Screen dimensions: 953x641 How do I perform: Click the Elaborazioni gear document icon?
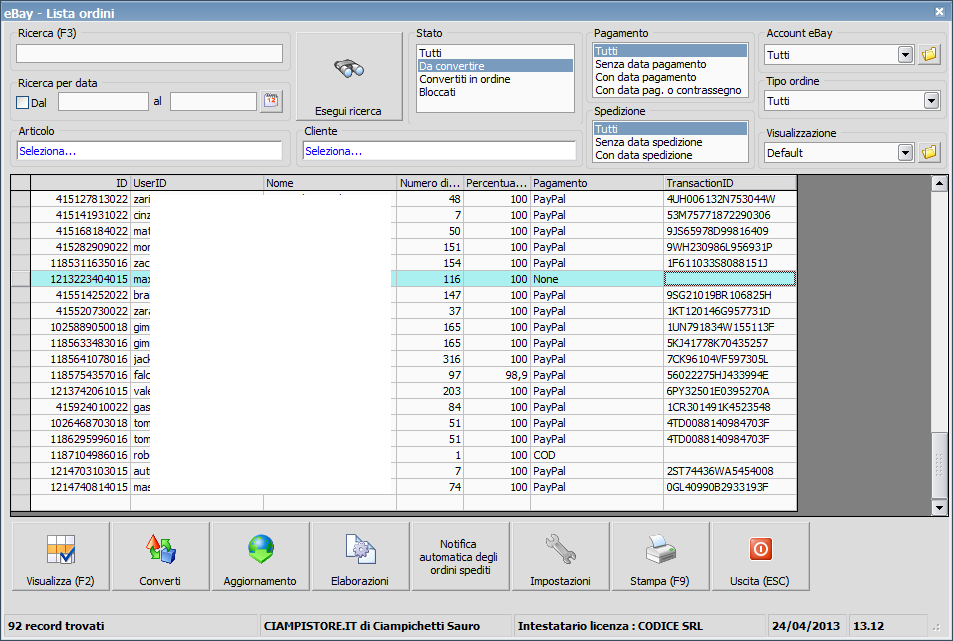[x=360, y=549]
